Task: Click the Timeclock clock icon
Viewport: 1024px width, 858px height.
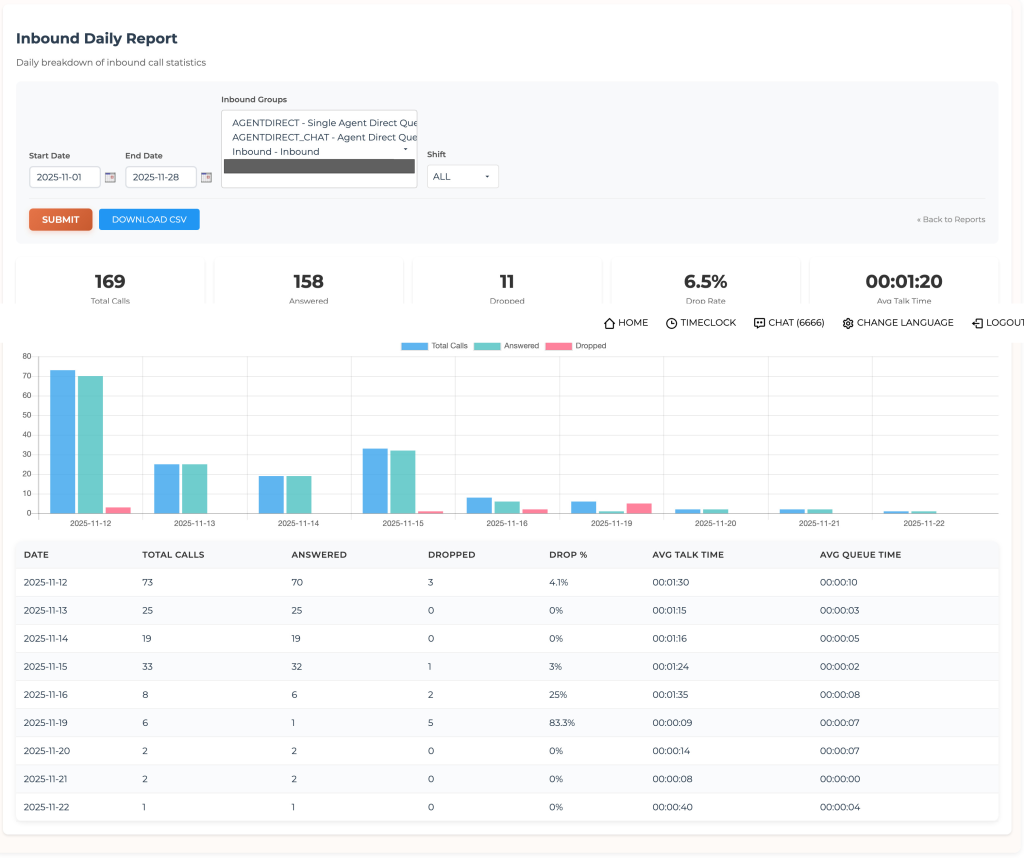Action: (x=671, y=323)
